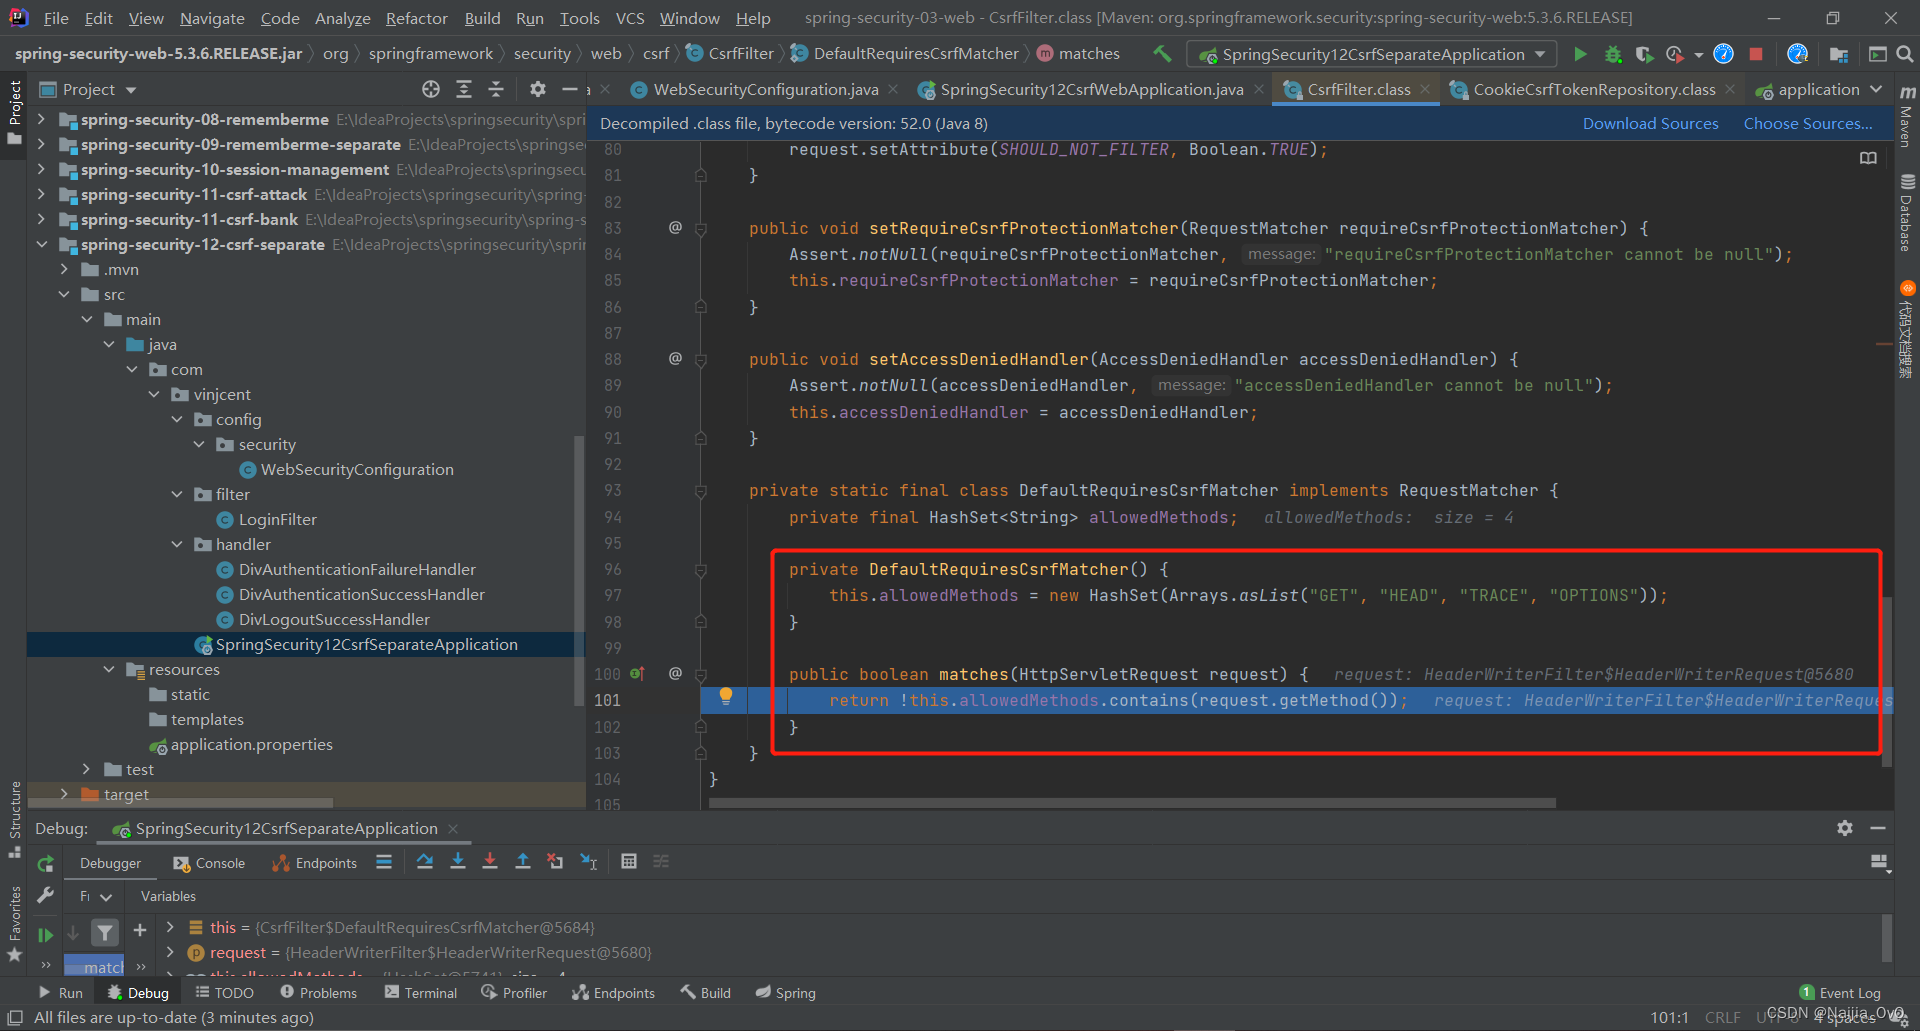Open Spring tool window button
The width and height of the screenshot is (1920, 1031).
coord(786,993)
